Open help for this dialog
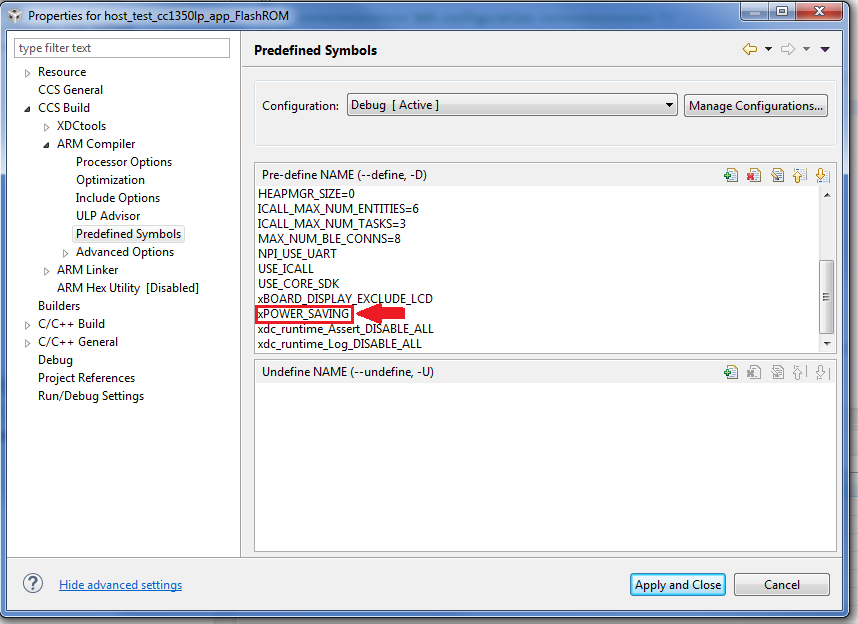Viewport: 858px width, 624px height. [33, 583]
